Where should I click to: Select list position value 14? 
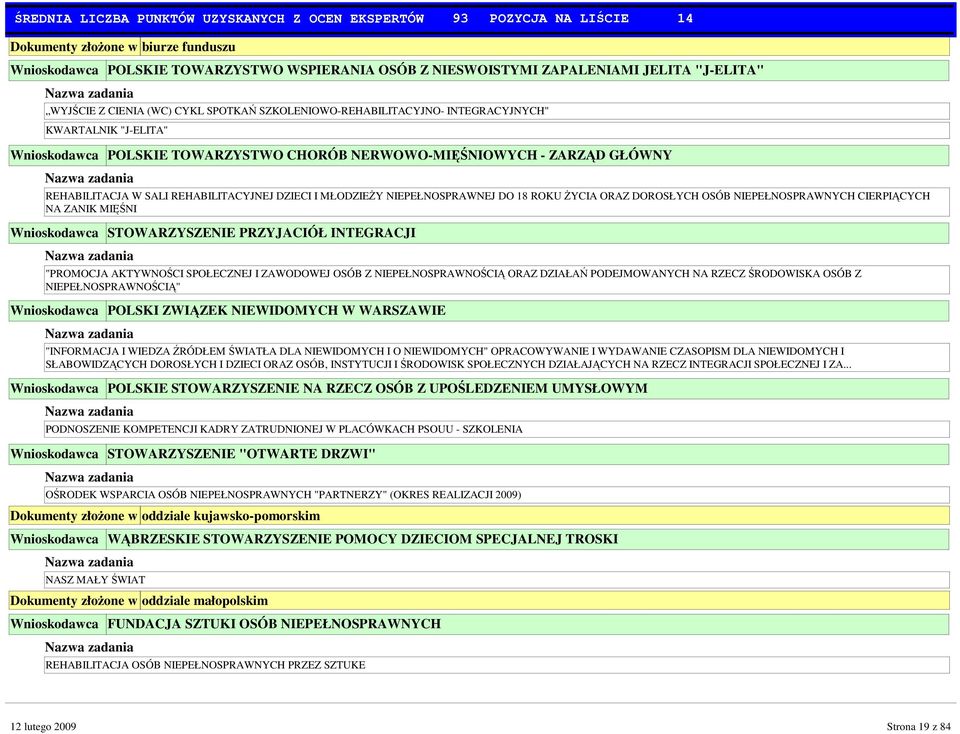[x=685, y=18]
